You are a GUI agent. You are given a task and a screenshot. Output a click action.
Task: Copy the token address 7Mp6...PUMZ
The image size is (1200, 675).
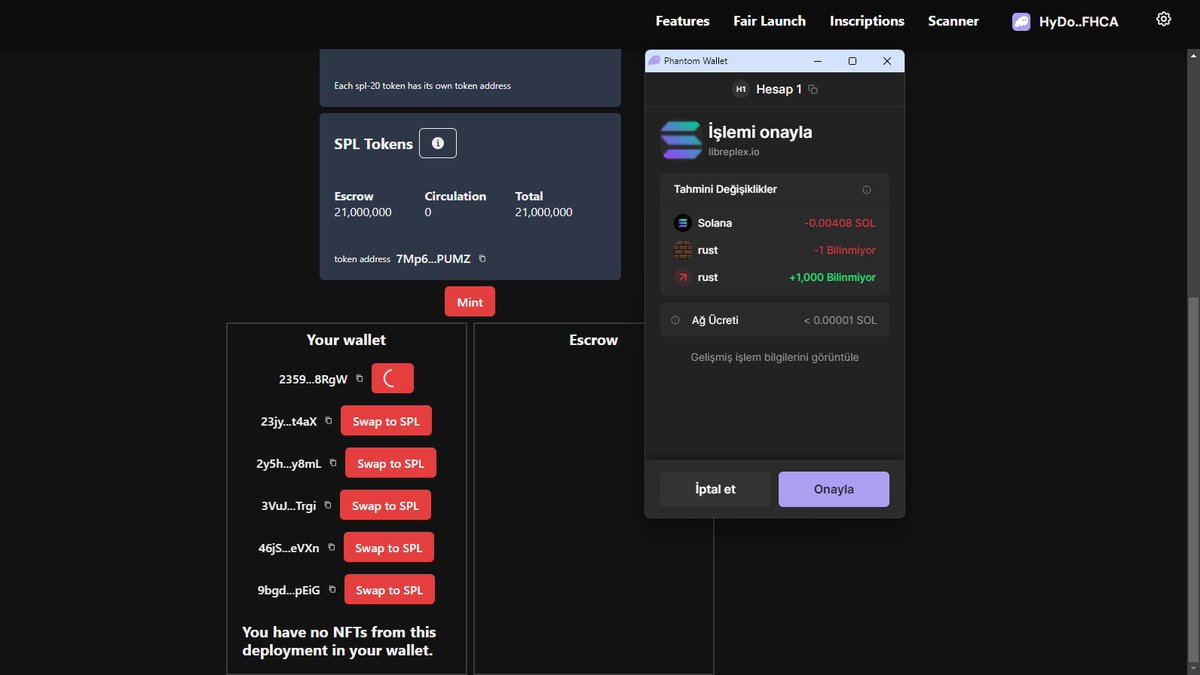483,259
